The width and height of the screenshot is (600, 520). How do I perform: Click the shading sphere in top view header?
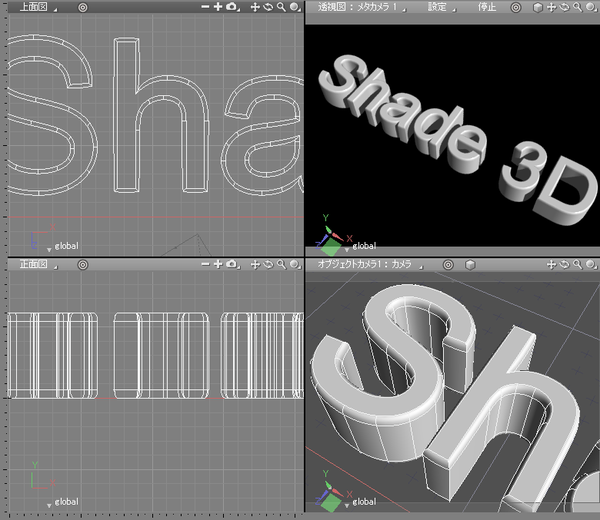pos(296,7)
